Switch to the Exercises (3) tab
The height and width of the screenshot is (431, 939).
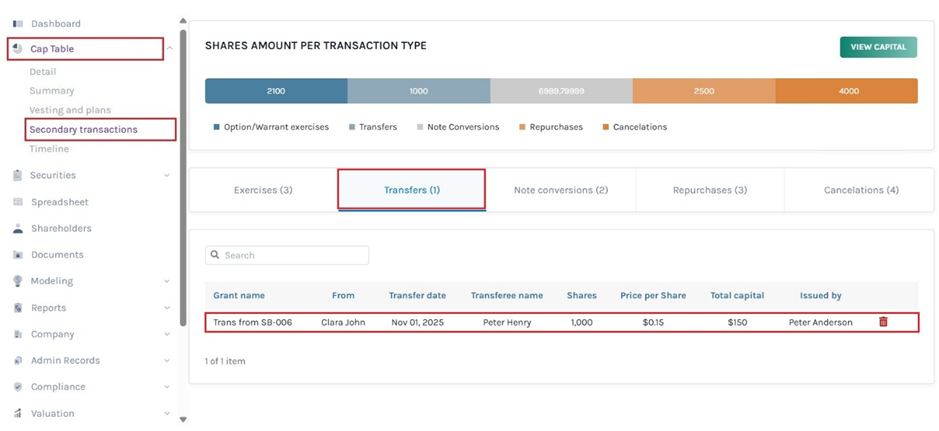click(263, 190)
